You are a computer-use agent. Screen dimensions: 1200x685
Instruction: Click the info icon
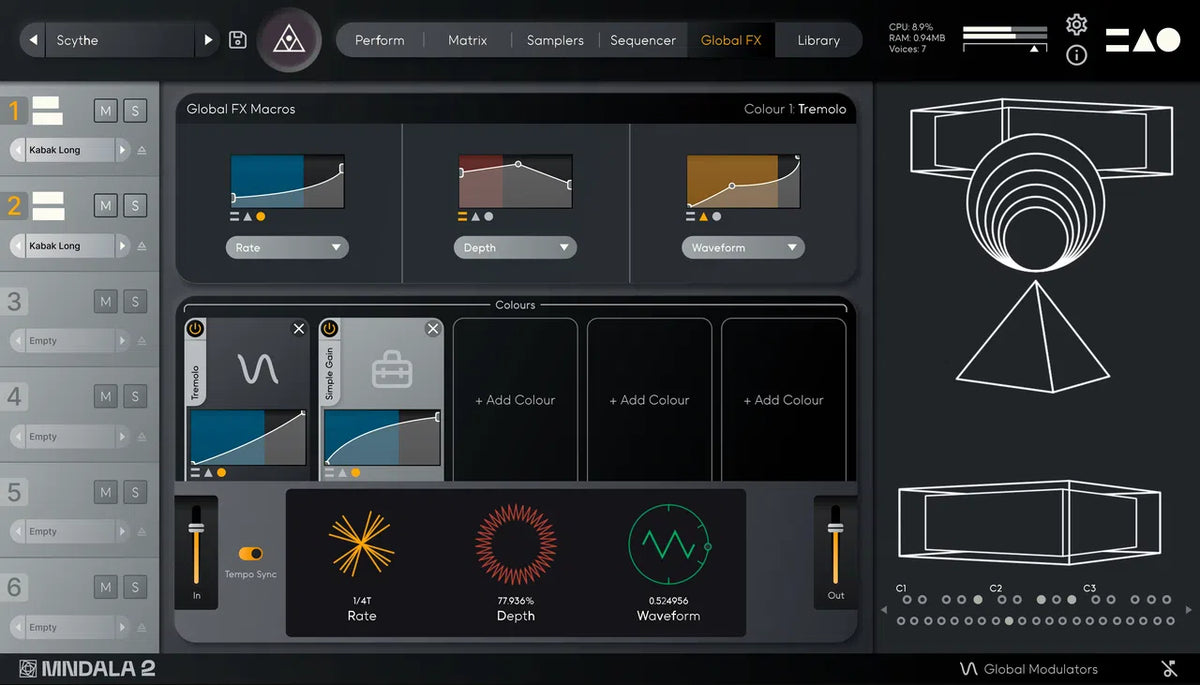(x=1076, y=55)
